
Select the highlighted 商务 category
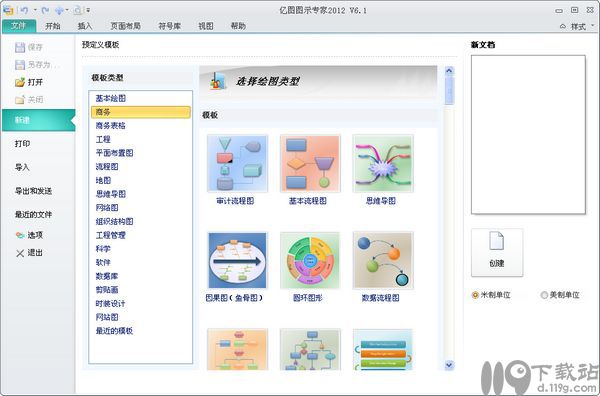tap(140, 112)
